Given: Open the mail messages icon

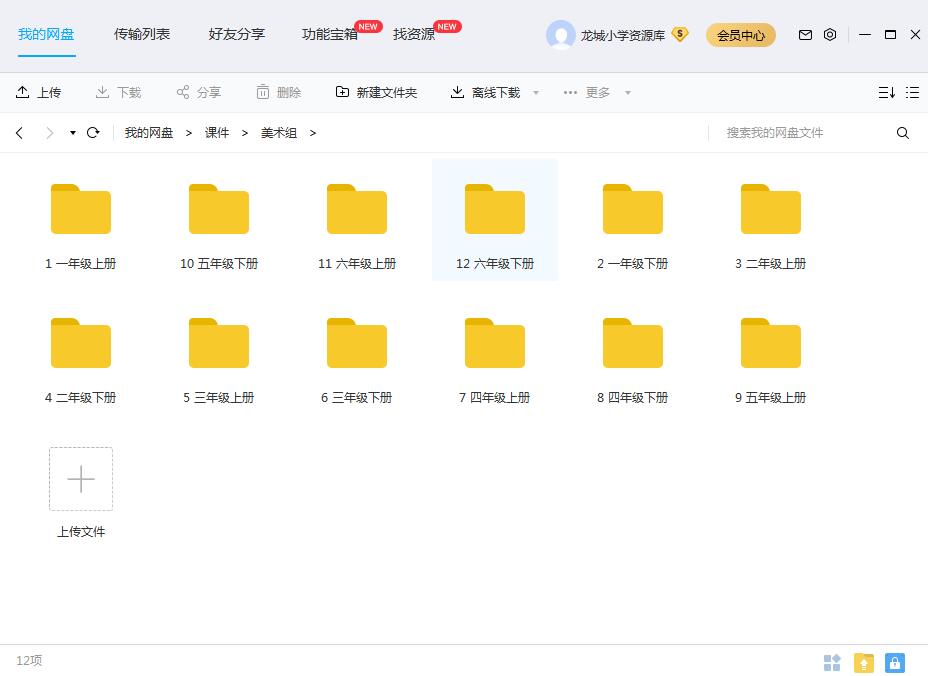Looking at the screenshot, I should click(x=805, y=35).
